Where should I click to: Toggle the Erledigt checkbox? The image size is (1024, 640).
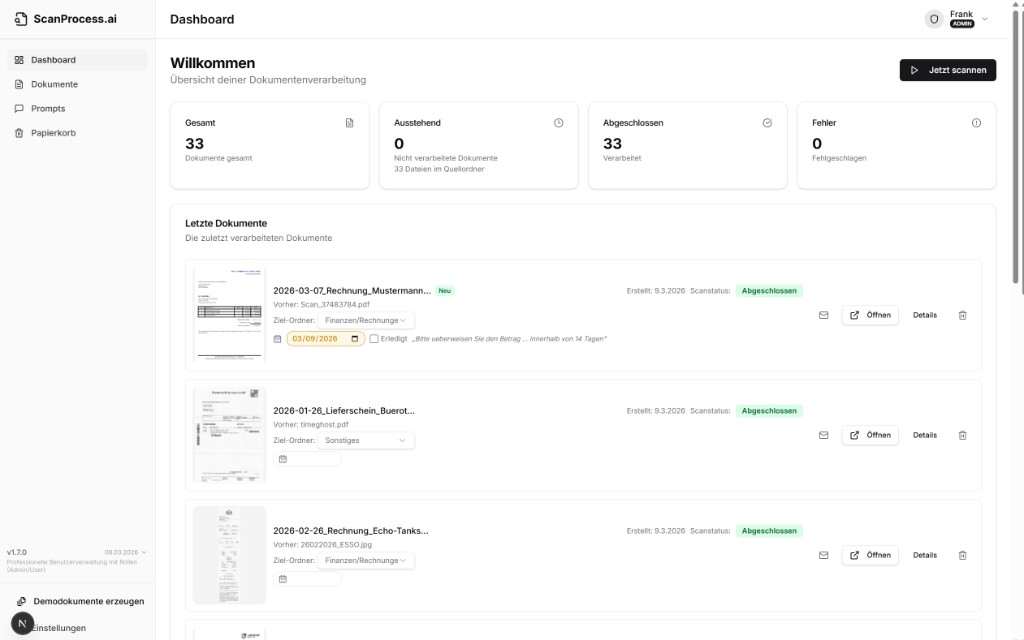[x=374, y=339]
